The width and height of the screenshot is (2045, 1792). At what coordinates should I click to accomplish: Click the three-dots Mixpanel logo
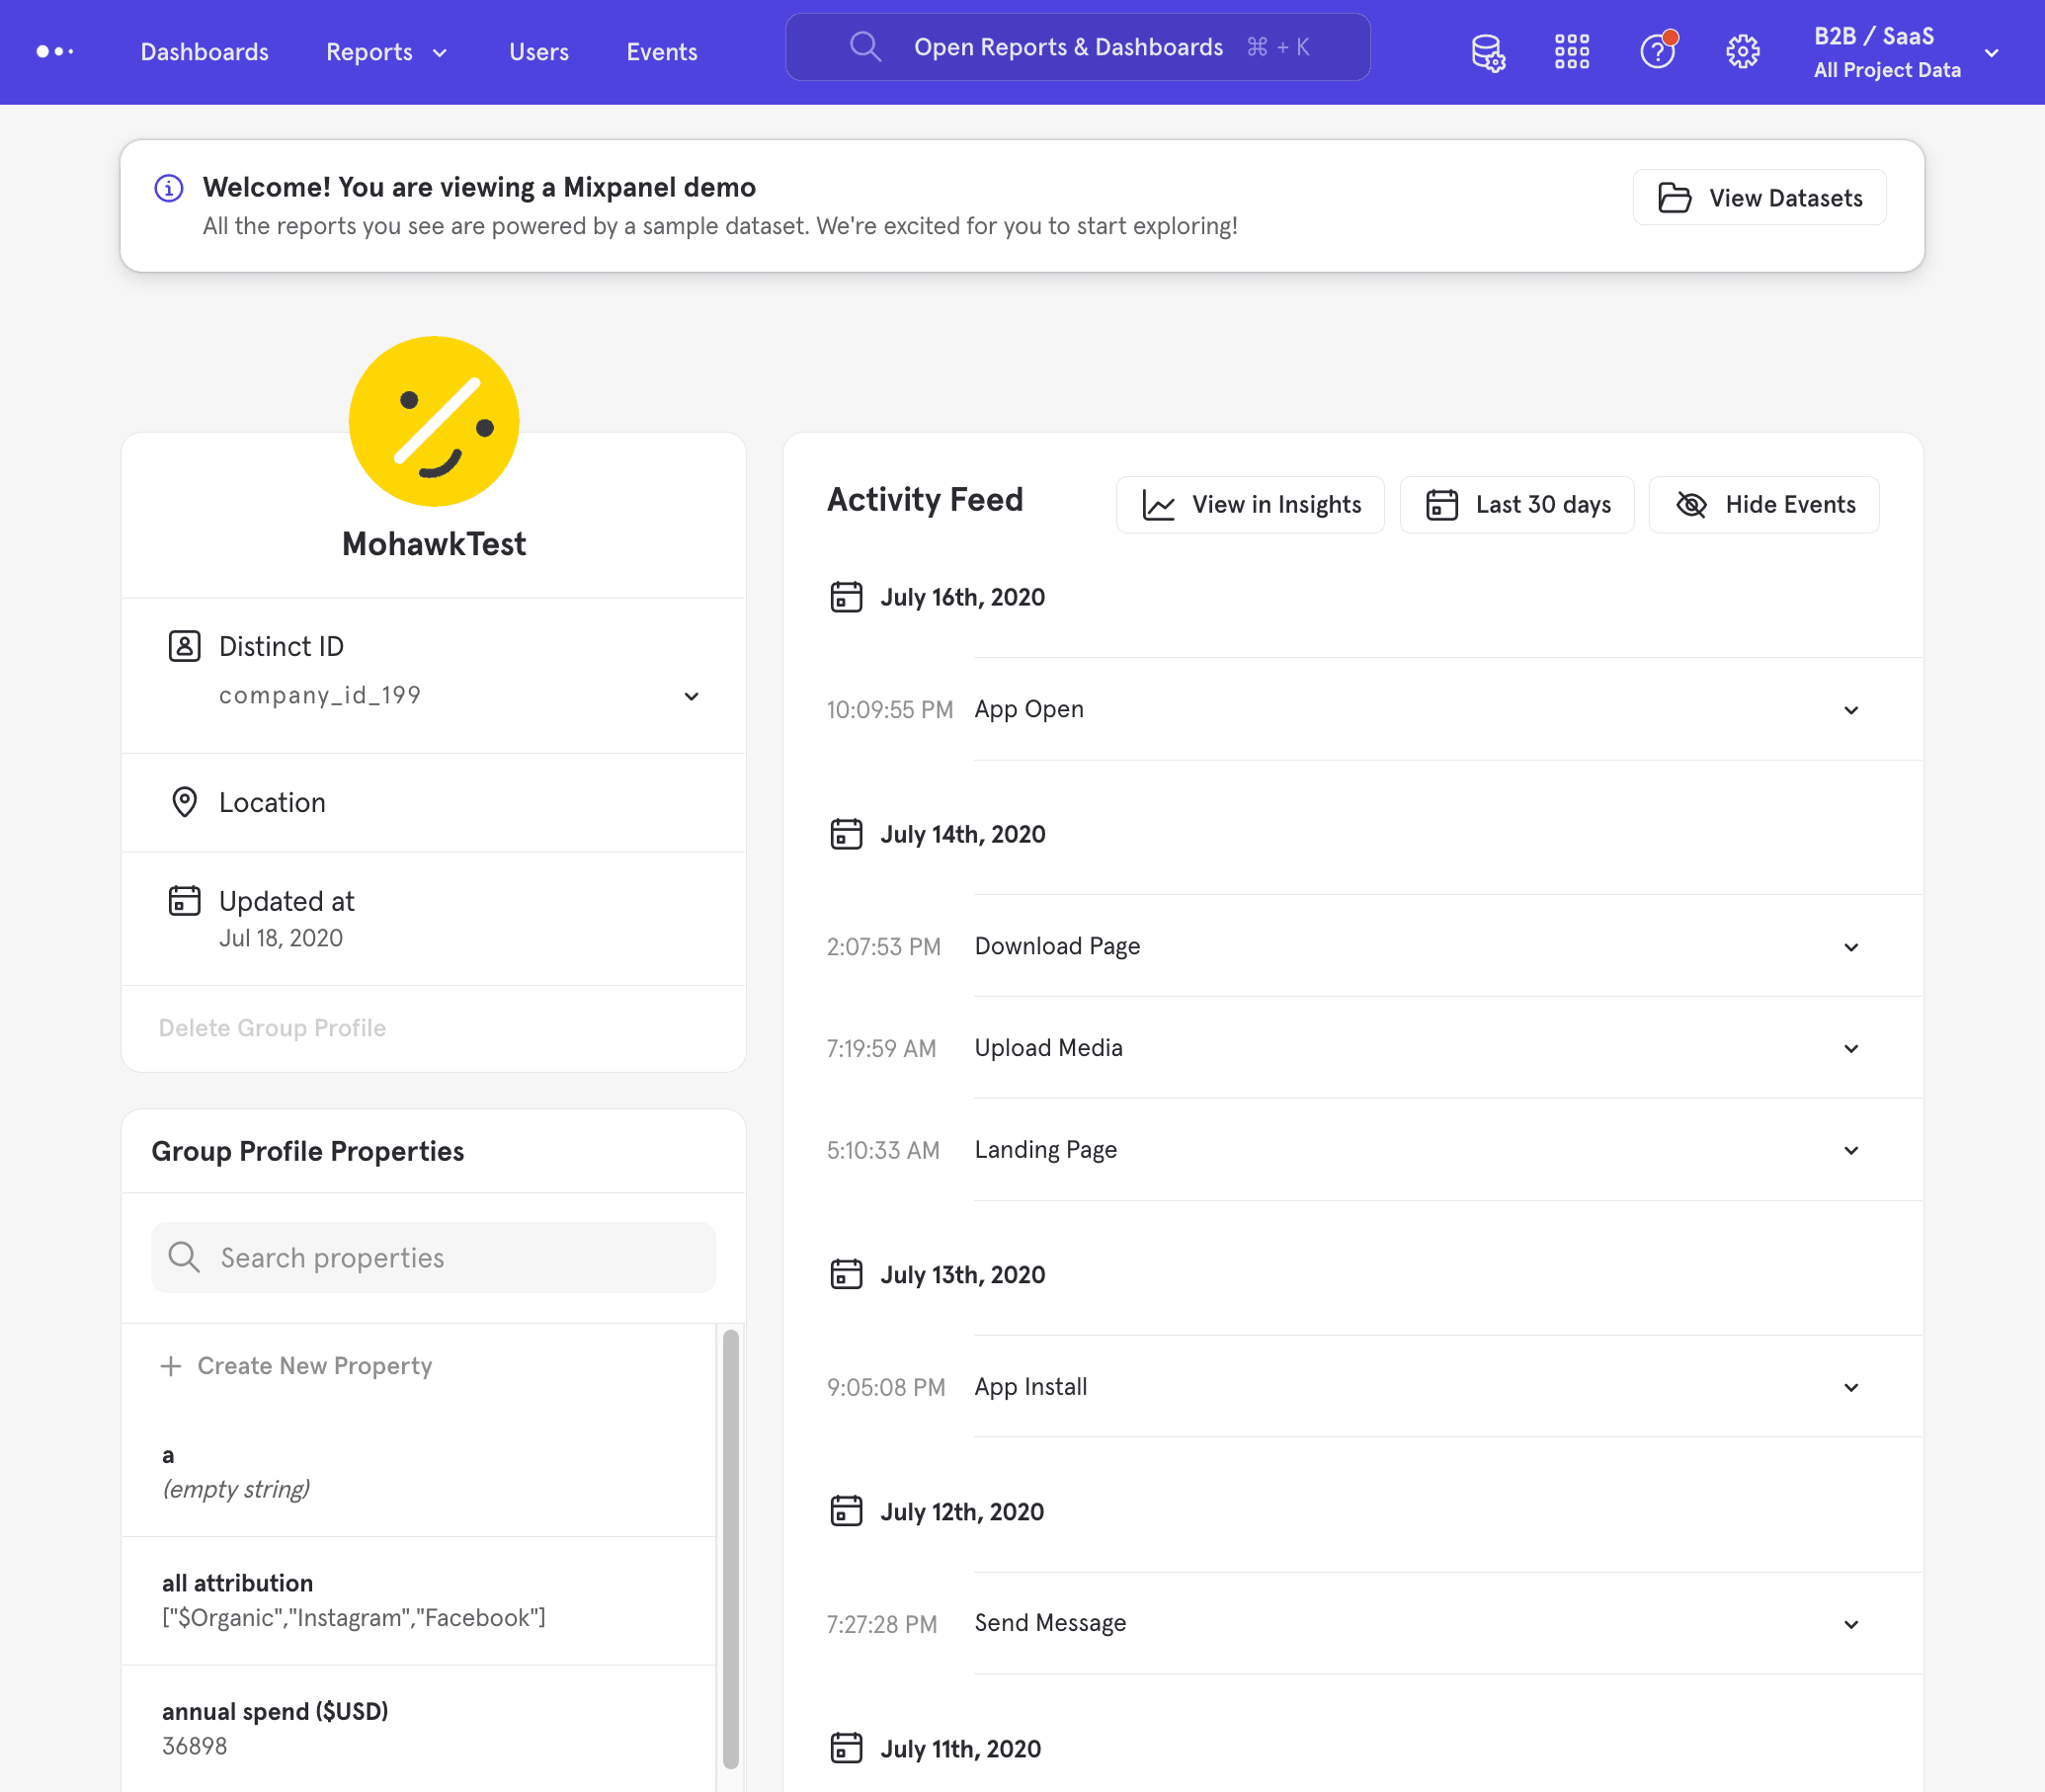tap(55, 52)
